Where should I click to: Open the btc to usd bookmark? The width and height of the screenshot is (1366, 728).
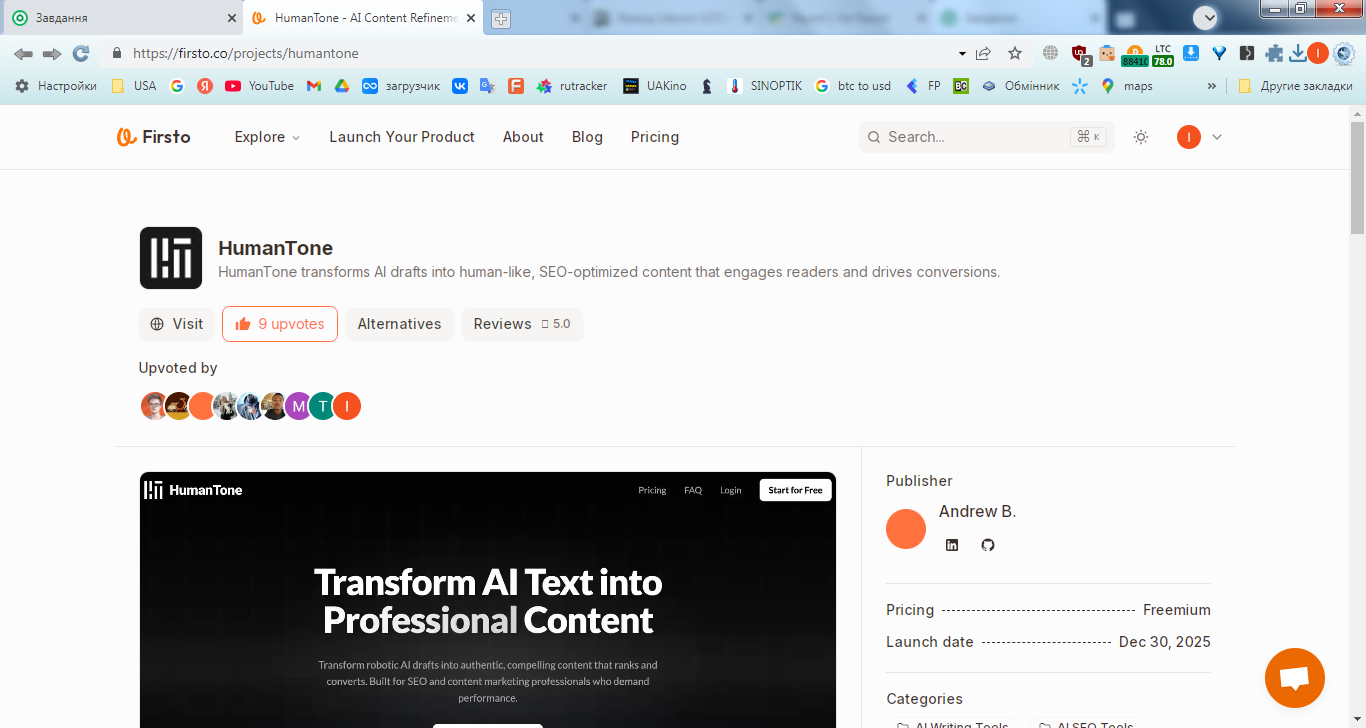853,86
